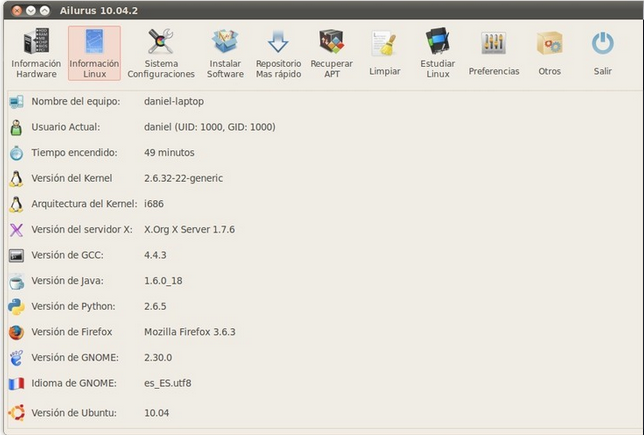Click the Salir power button

click(603, 53)
